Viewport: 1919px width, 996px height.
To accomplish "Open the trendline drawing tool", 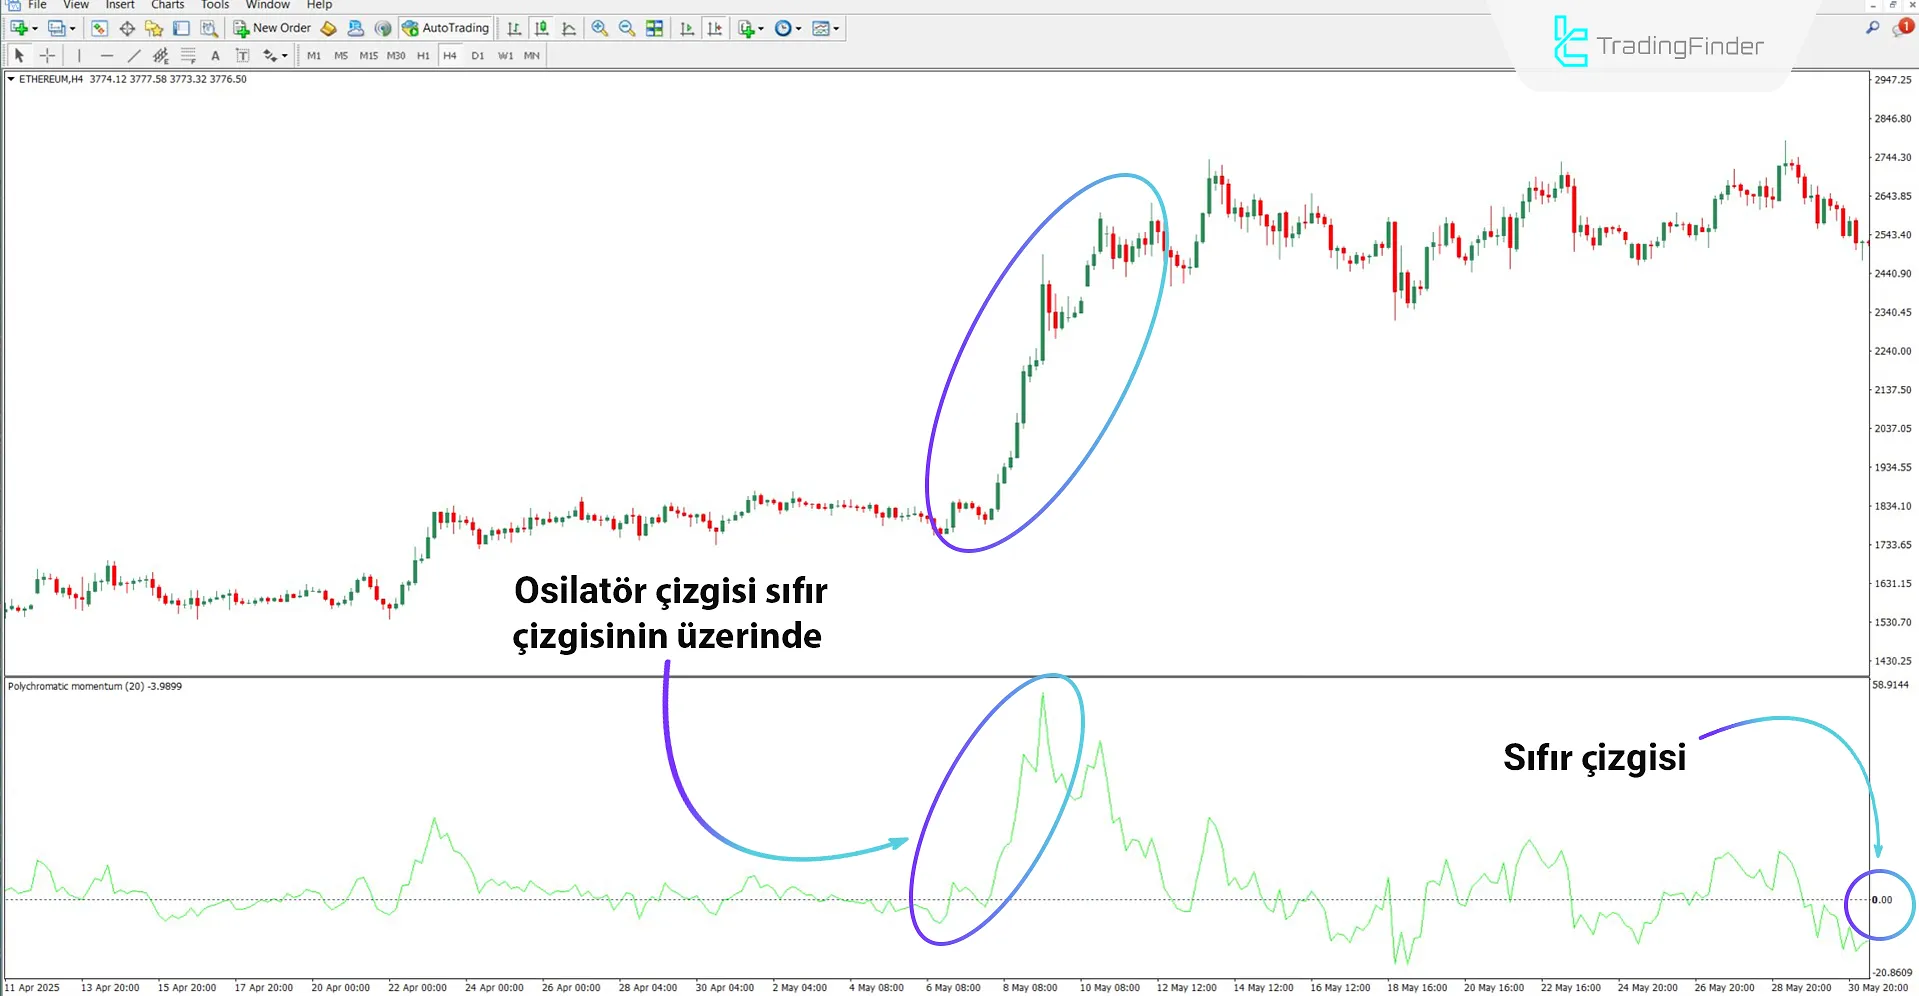I will [134, 55].
